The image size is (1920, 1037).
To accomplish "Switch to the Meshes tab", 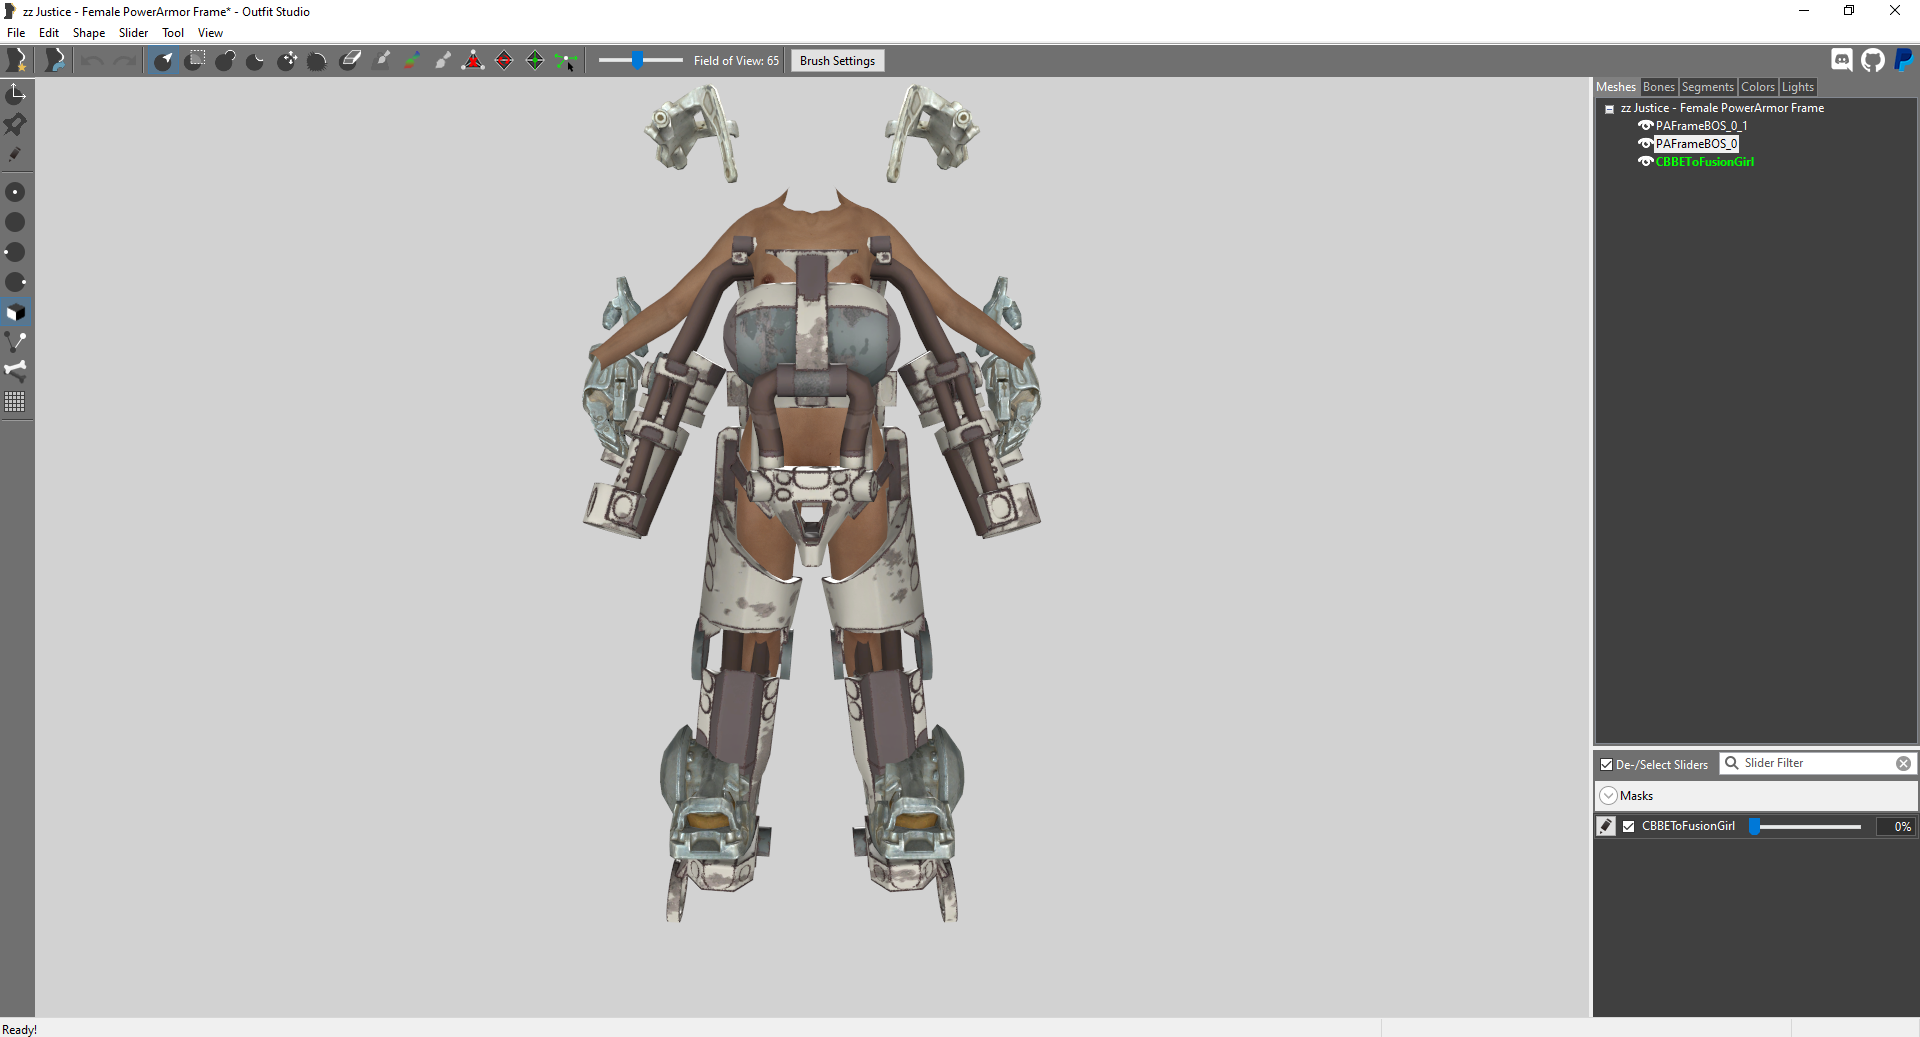I will (1616, 87).
